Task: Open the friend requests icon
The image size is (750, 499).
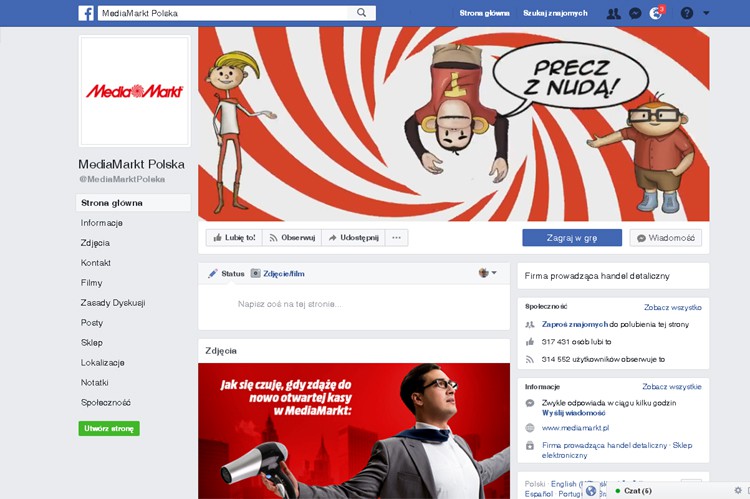Action: 614,13
